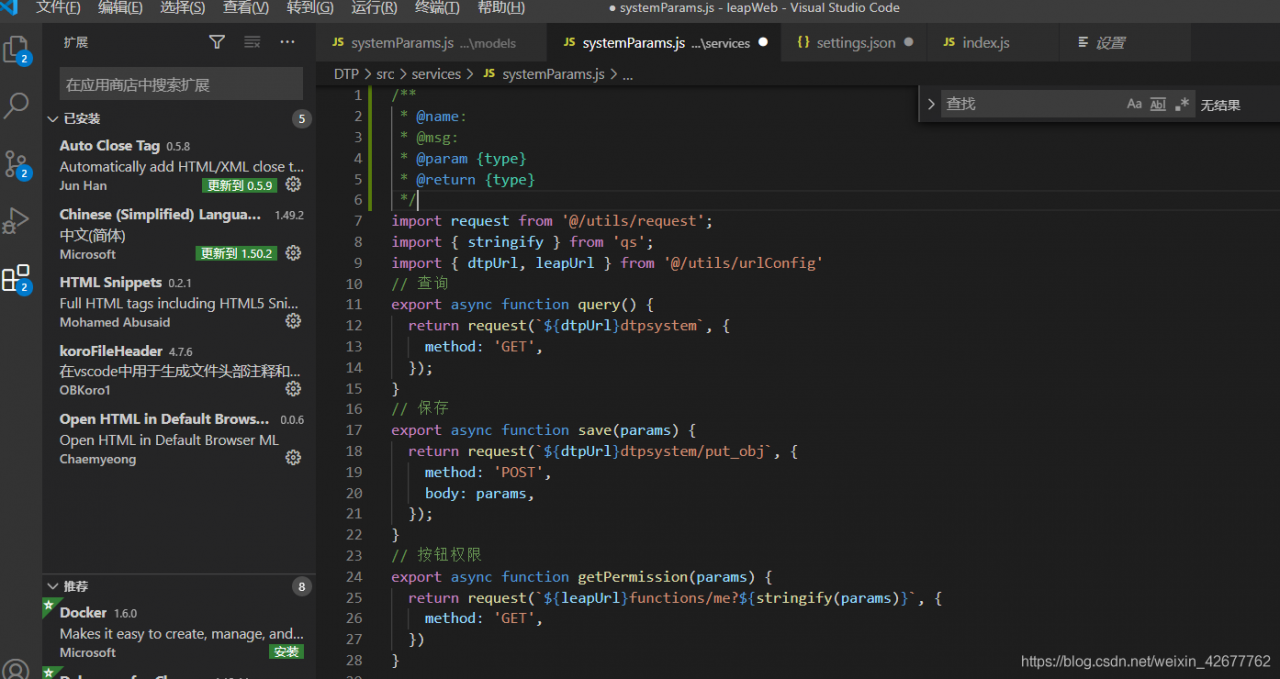
Task: Click the VS Code logo icon
Action: pyautogui.click(x=10, y=8)
